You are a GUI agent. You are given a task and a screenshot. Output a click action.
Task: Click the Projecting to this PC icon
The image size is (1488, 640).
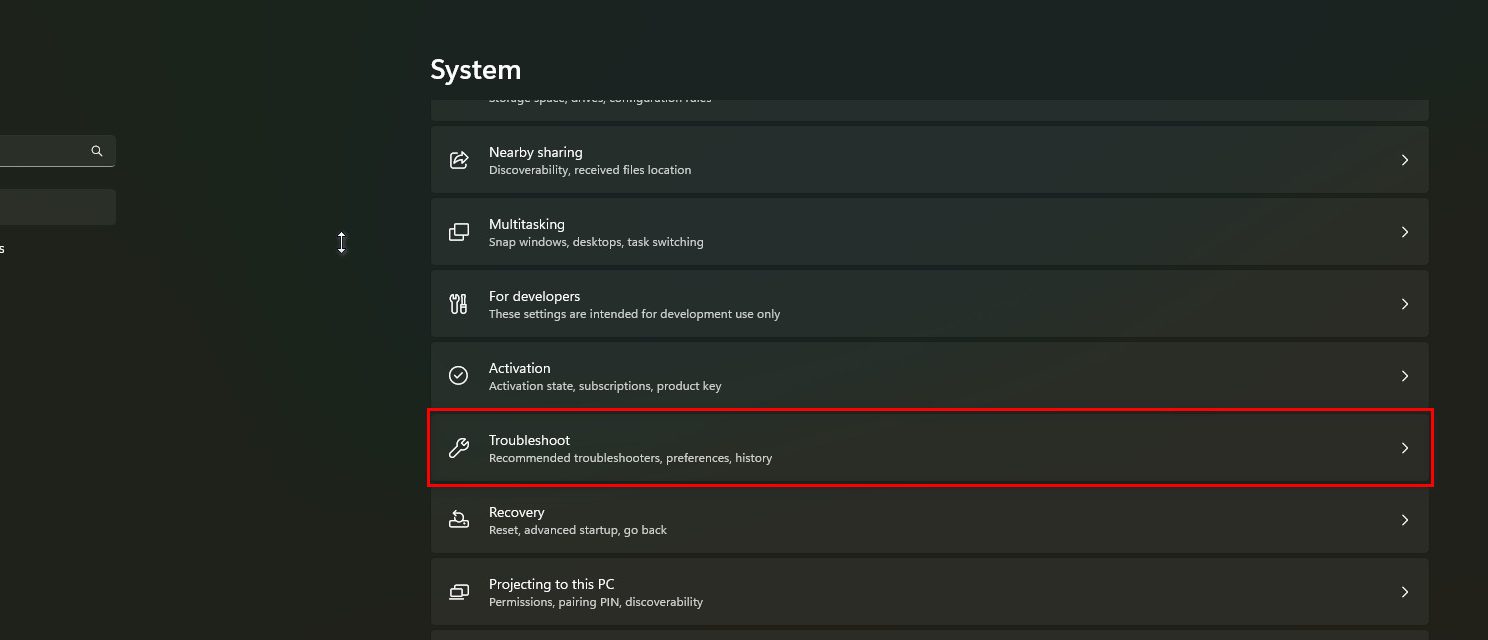[x=459, y=592]
